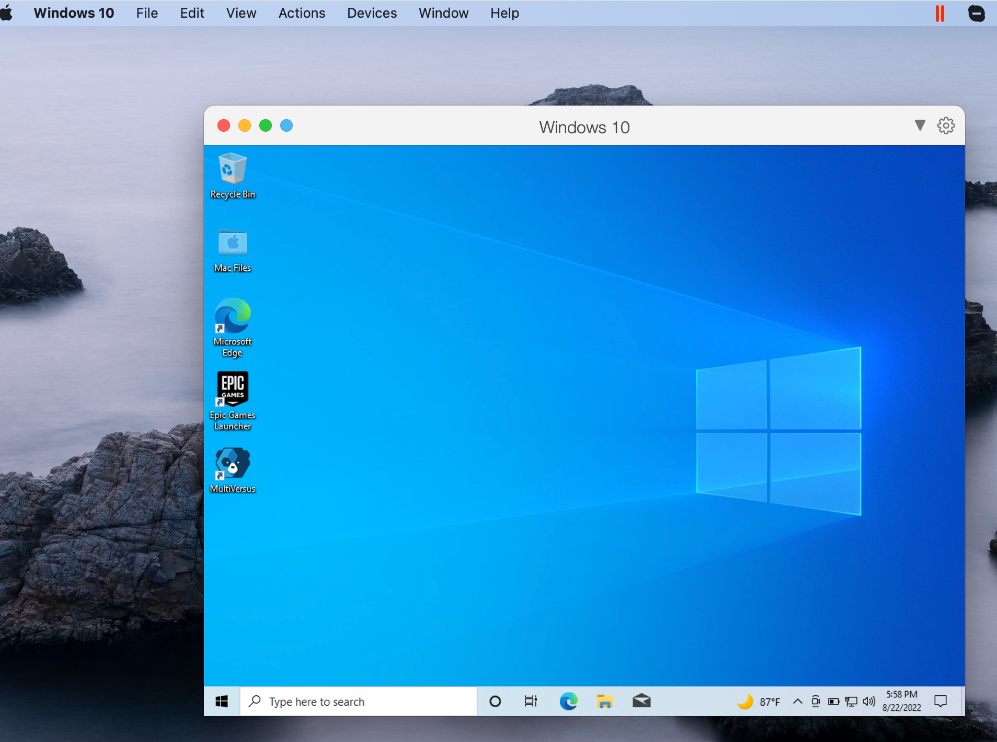Select the Microsoft Edge desktop shortcut

[x=232, y=327]
